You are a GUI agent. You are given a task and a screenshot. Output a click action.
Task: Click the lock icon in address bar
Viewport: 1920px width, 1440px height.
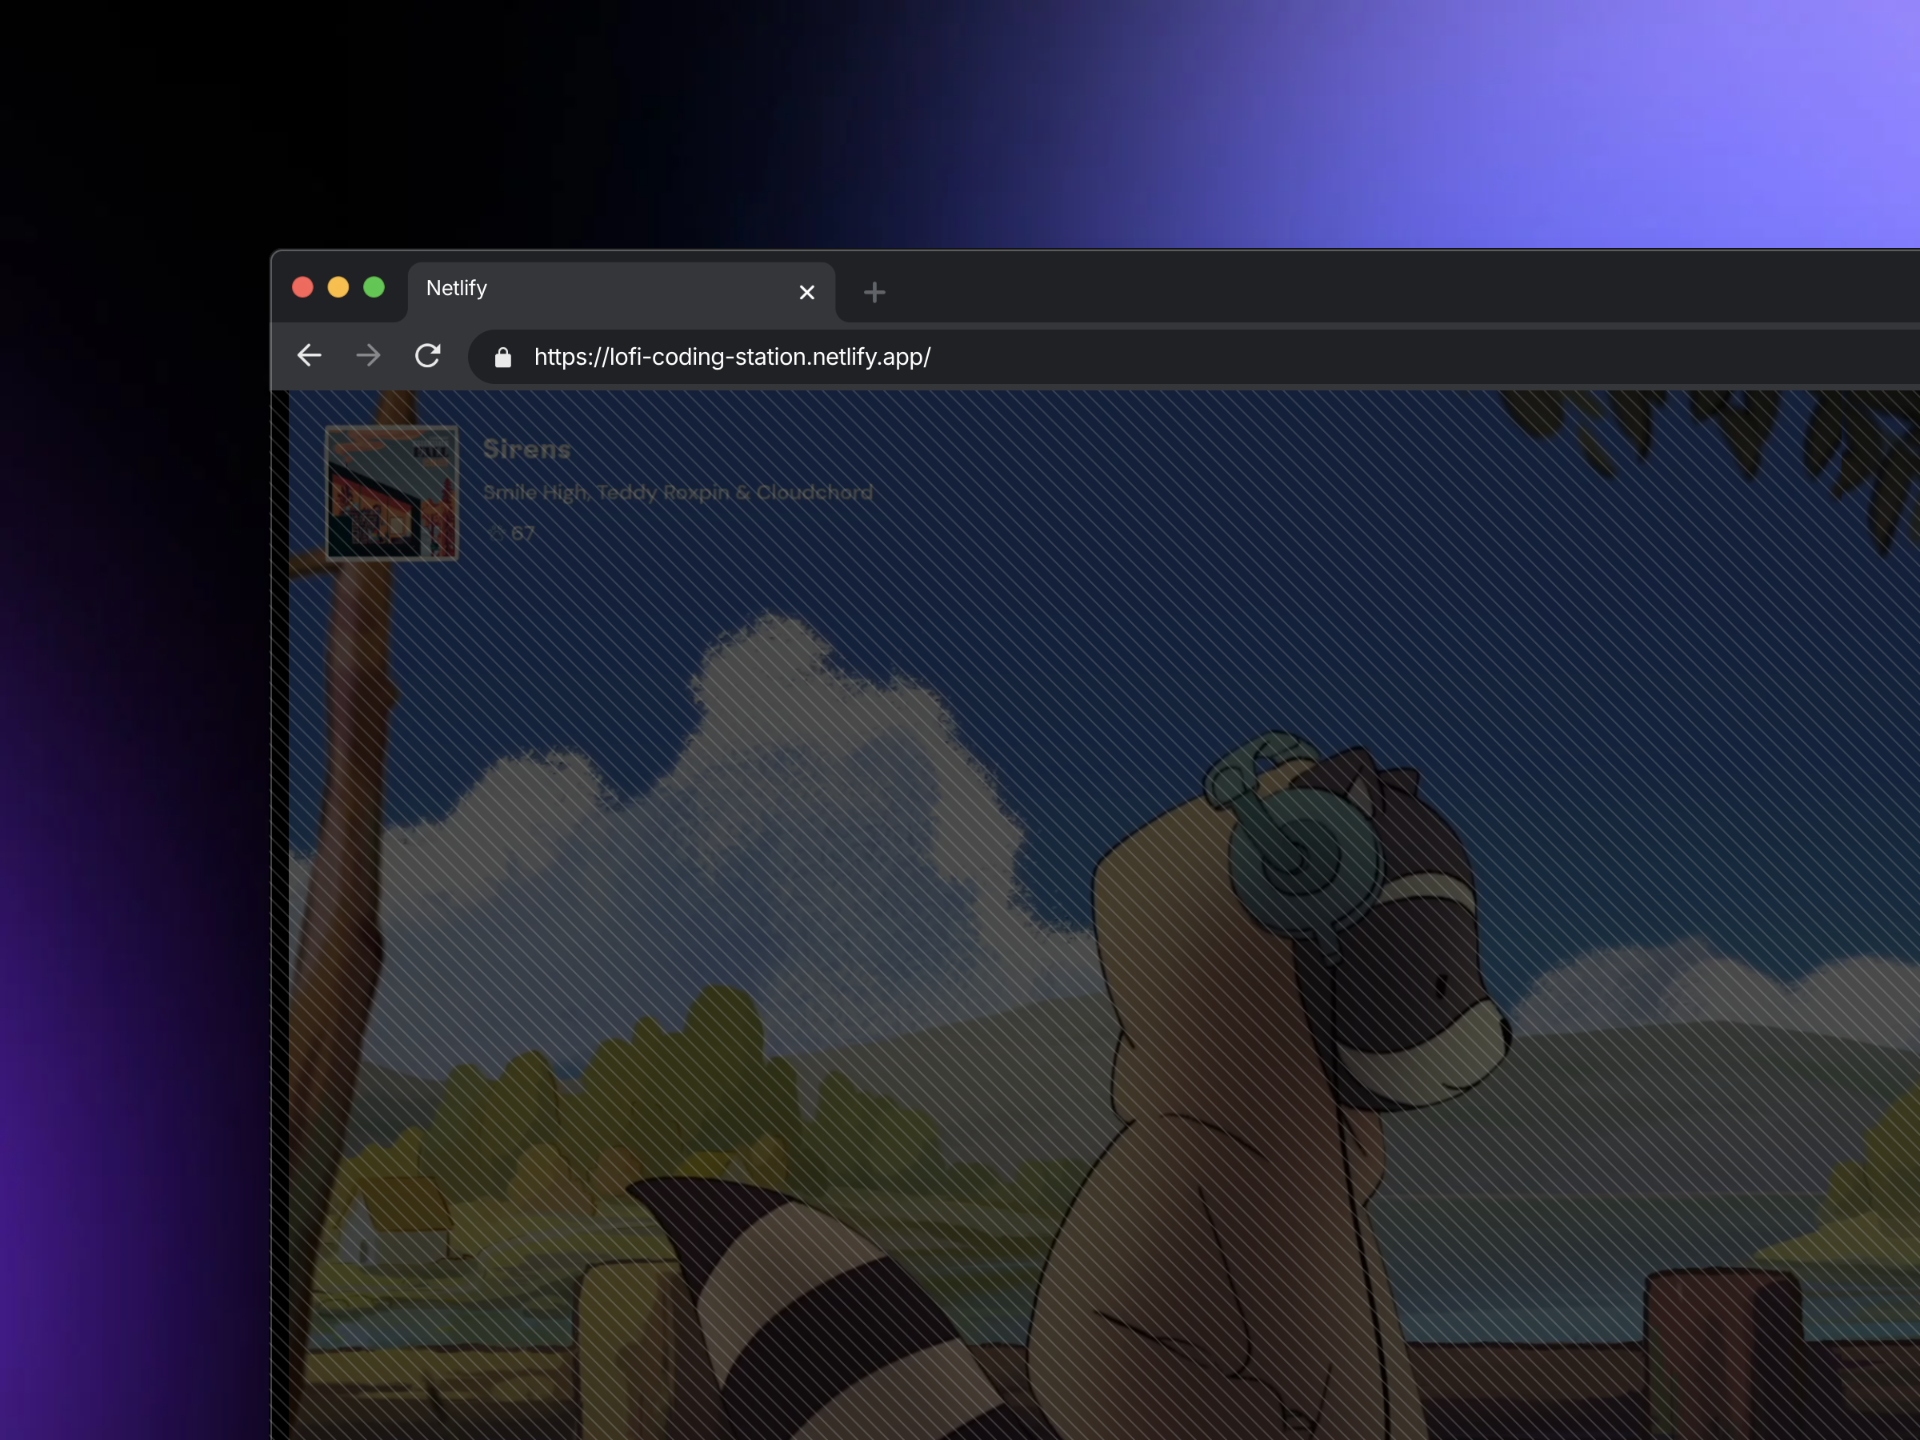click(503, 357)
